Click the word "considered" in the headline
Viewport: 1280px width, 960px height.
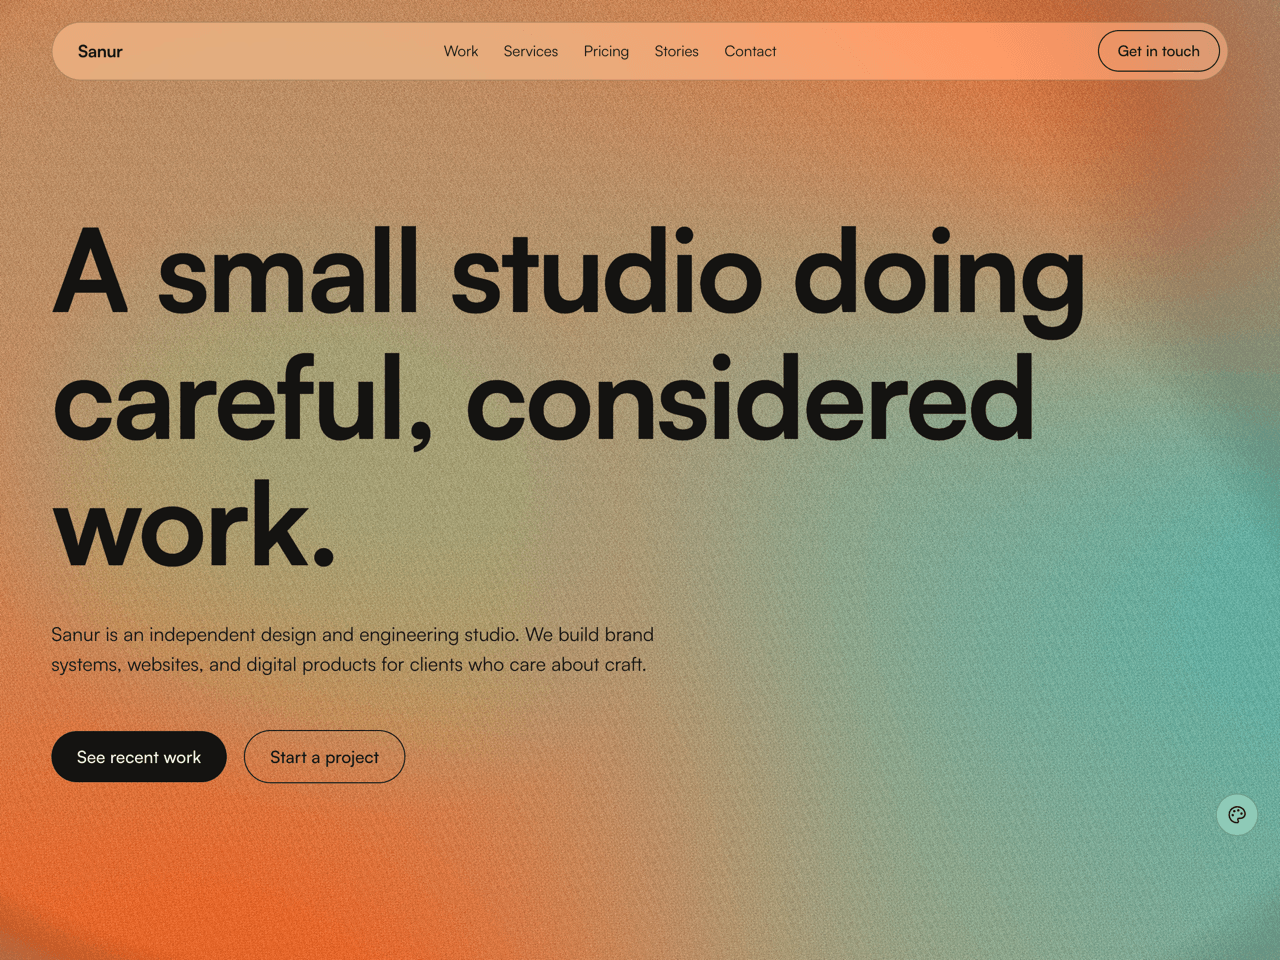click(x=750, y=402)
